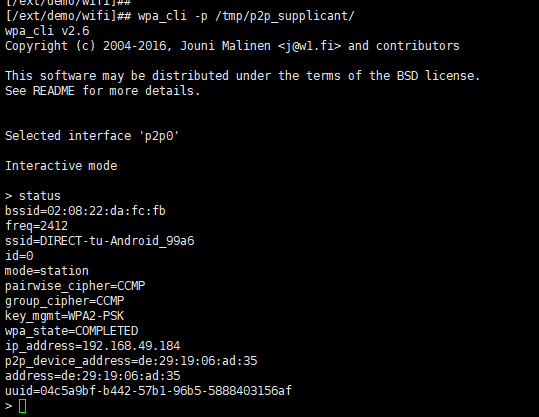The image size is (539, 417).
Task: Click the key_mgmt=WPA2-PSK line
Action: click(x=65, y=316)
